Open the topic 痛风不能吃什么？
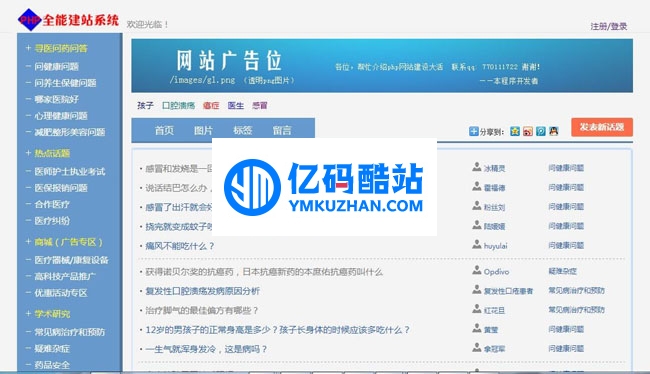 click(x=179, y=246)
